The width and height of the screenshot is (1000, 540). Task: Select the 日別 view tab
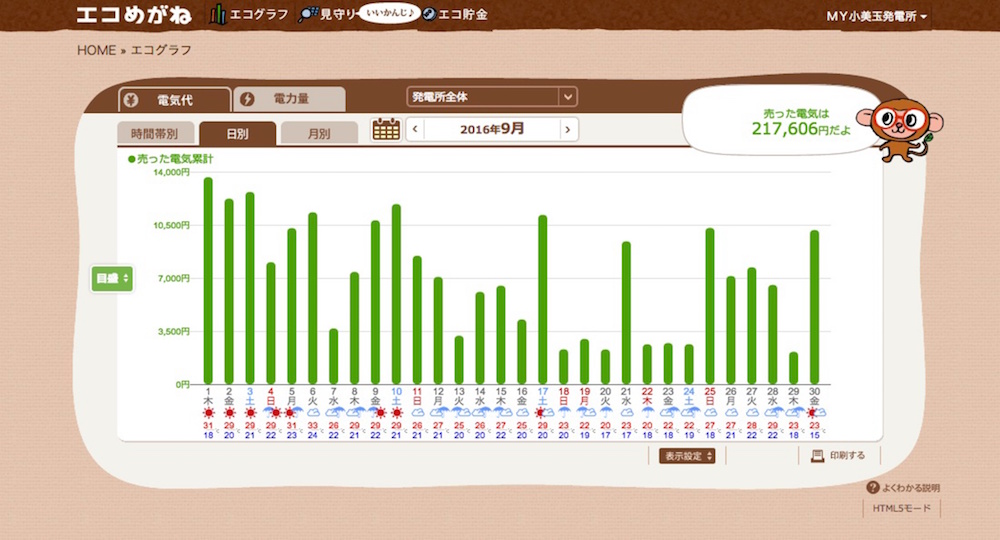(237, 133)
